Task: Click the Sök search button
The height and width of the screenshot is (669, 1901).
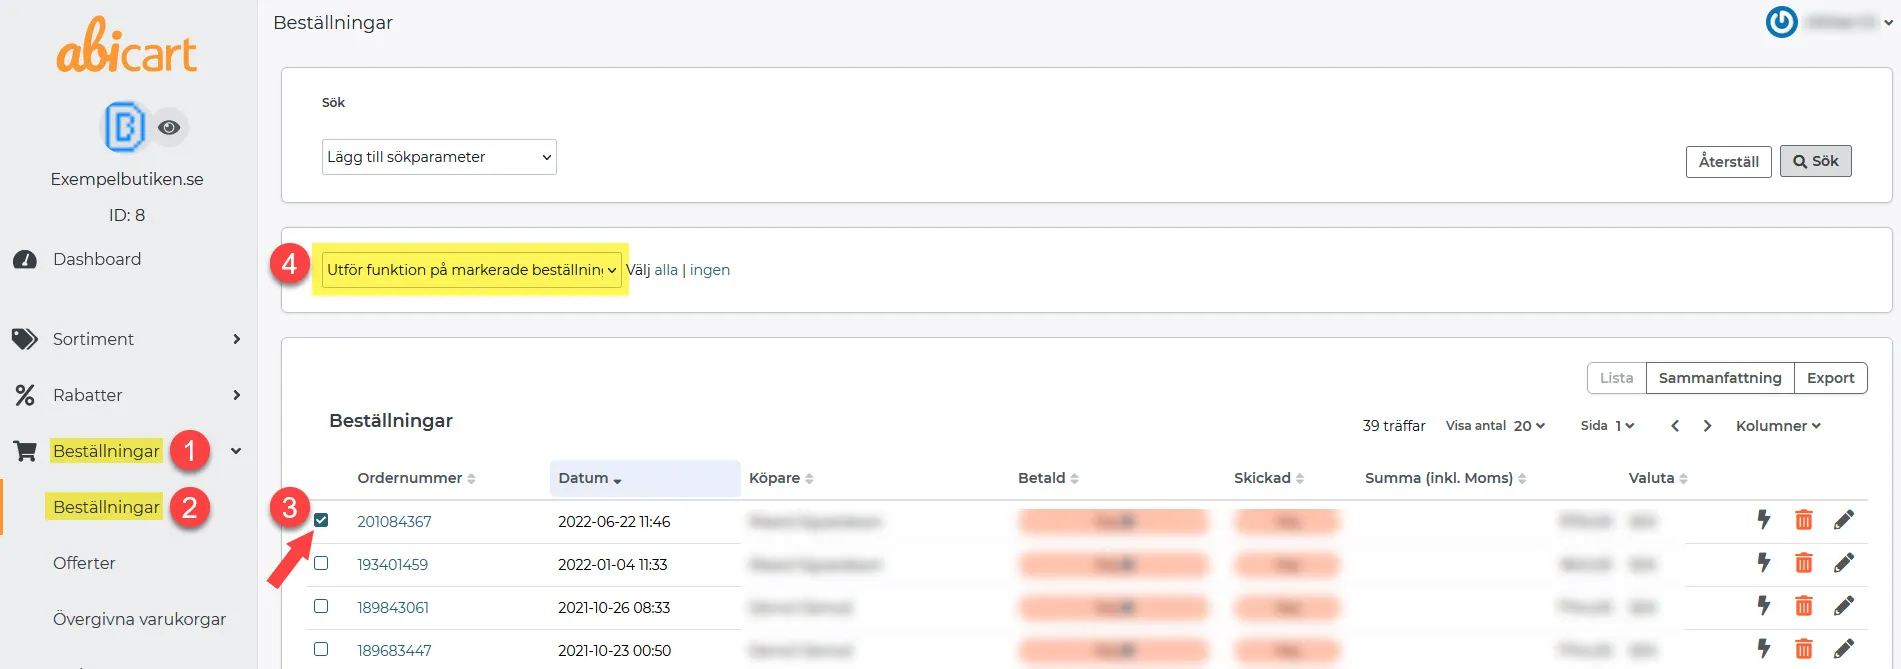Action: (x=1816, y=161)
